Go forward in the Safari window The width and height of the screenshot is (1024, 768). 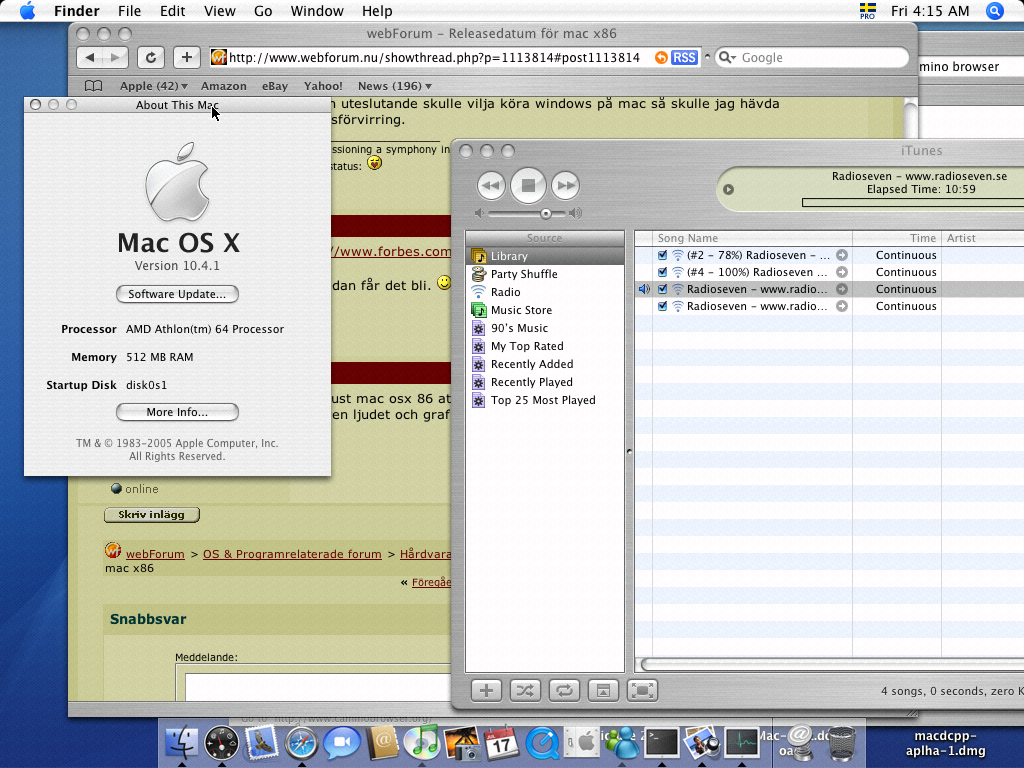[116, 57]
